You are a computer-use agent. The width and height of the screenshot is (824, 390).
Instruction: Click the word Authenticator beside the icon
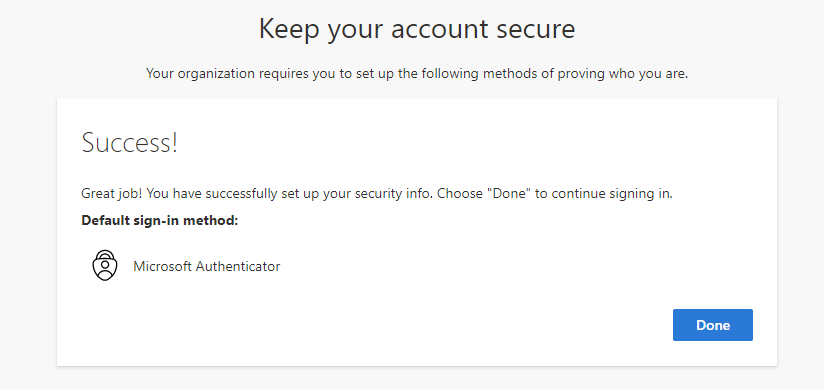coord(238,266)
